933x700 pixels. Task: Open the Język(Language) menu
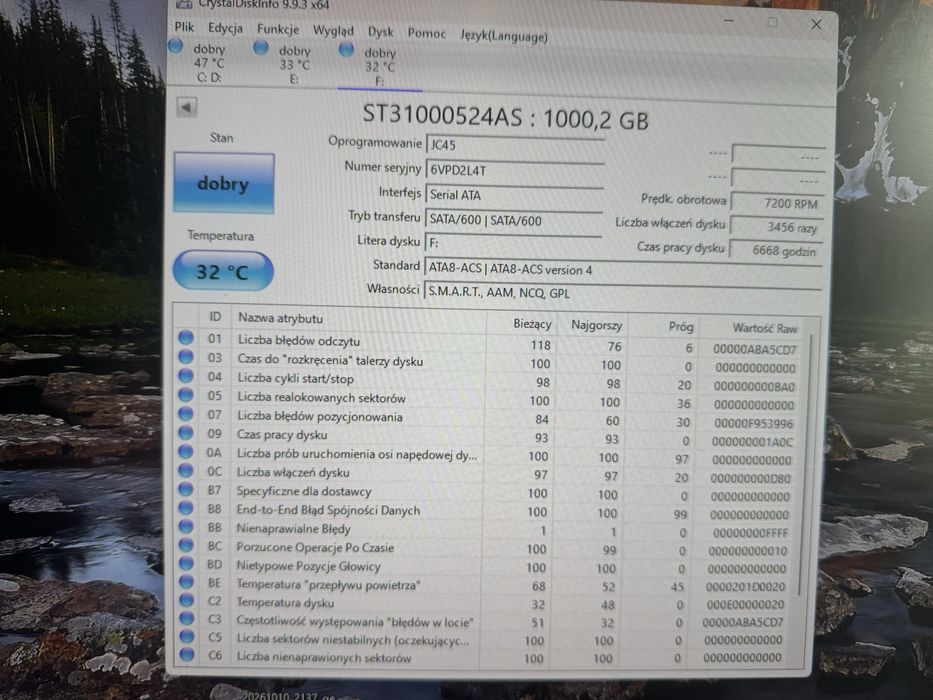[x=504, y=36]
